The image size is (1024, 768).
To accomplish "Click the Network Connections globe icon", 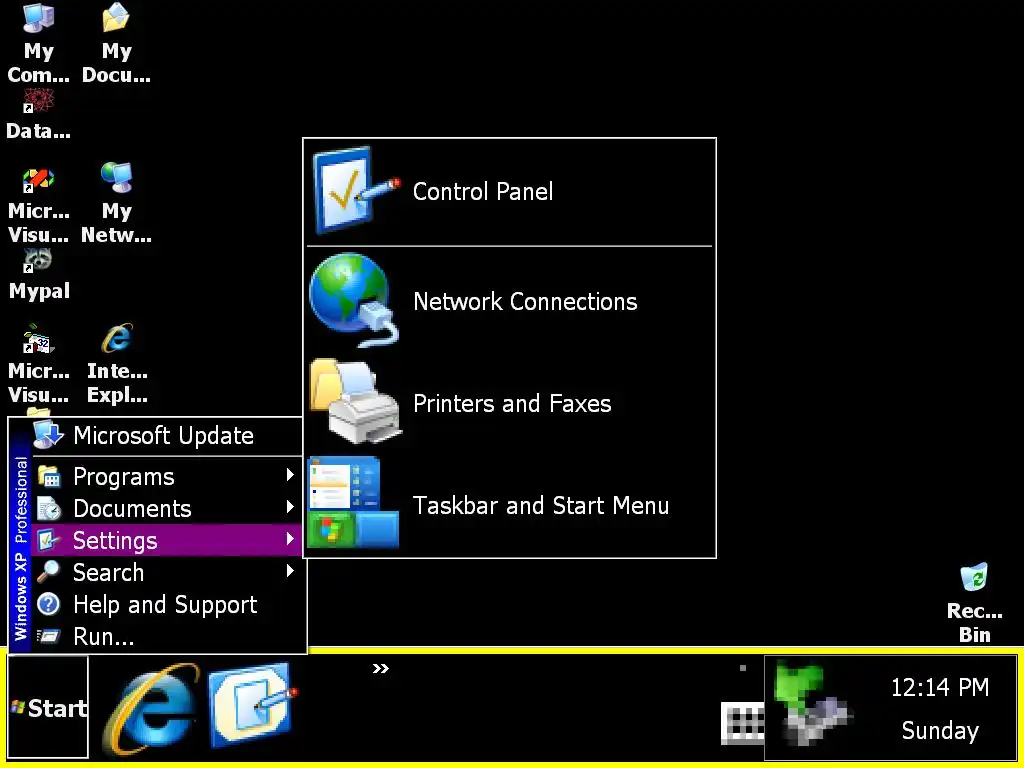I will 354,299.
